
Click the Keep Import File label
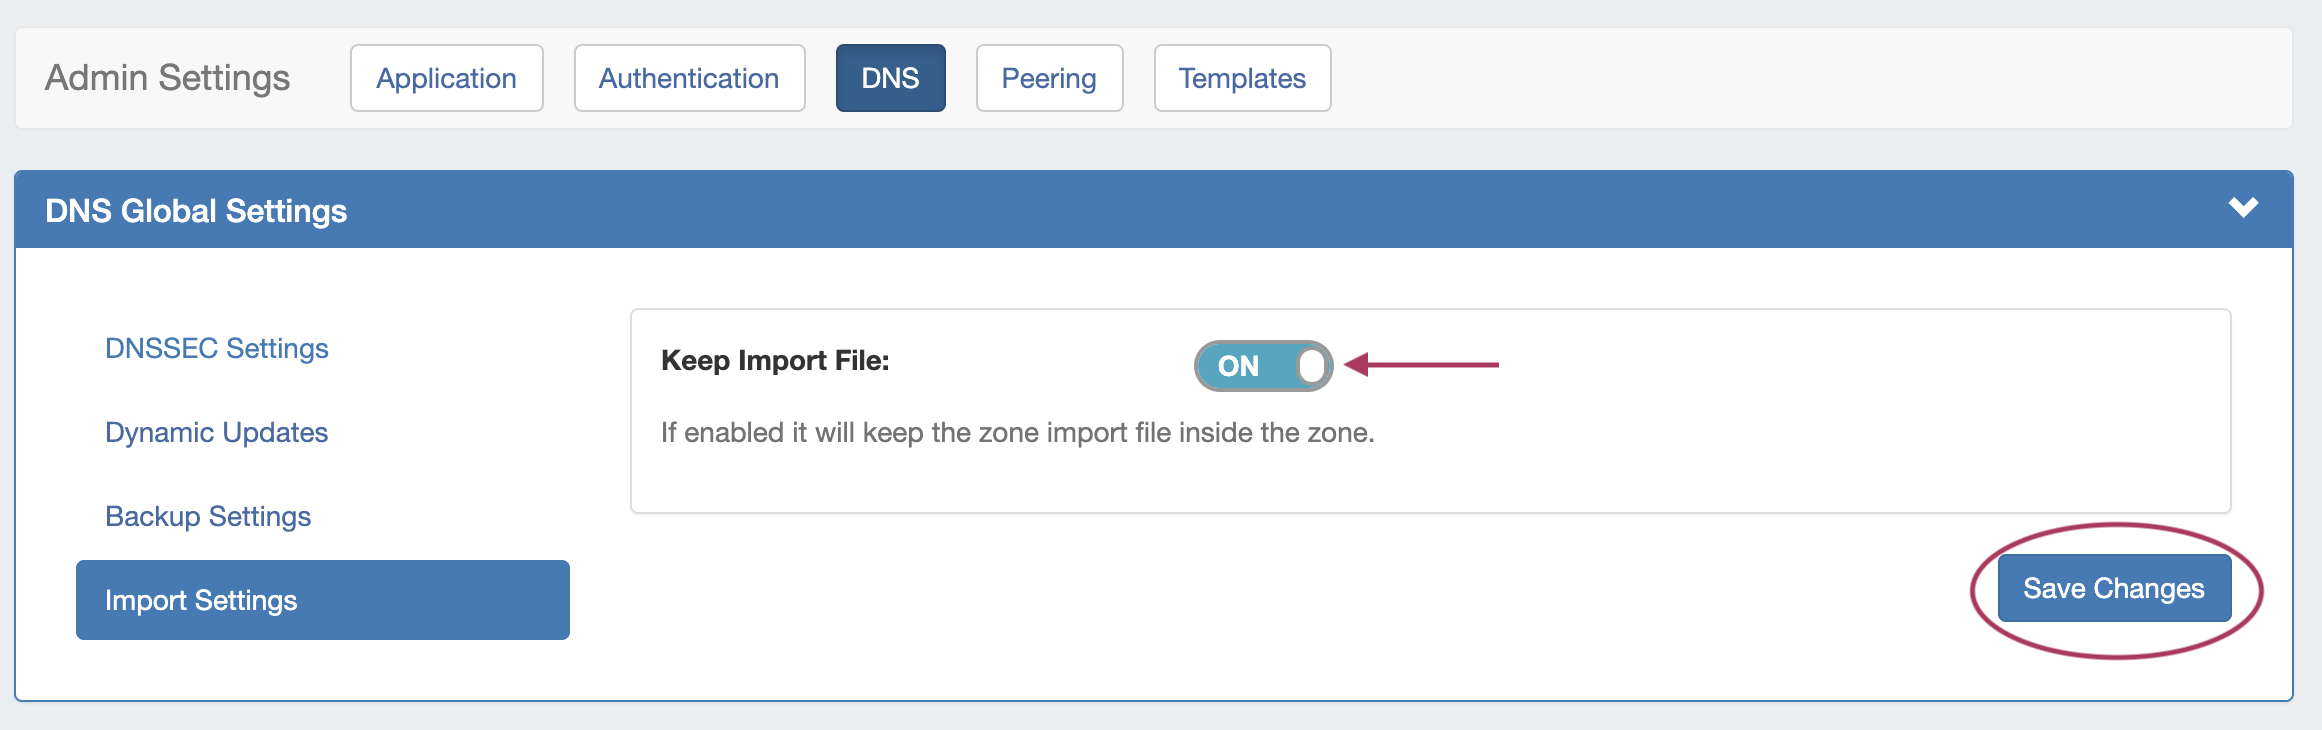[x=775, y=360]
